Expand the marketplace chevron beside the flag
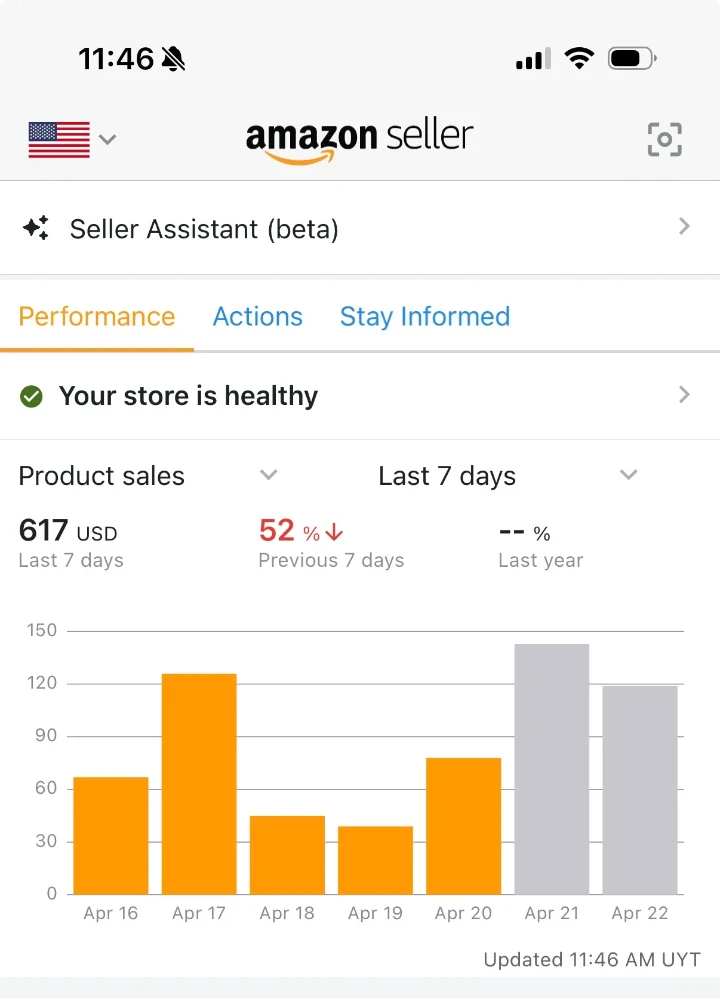720x998 pixels. click(x=108, y=139)
